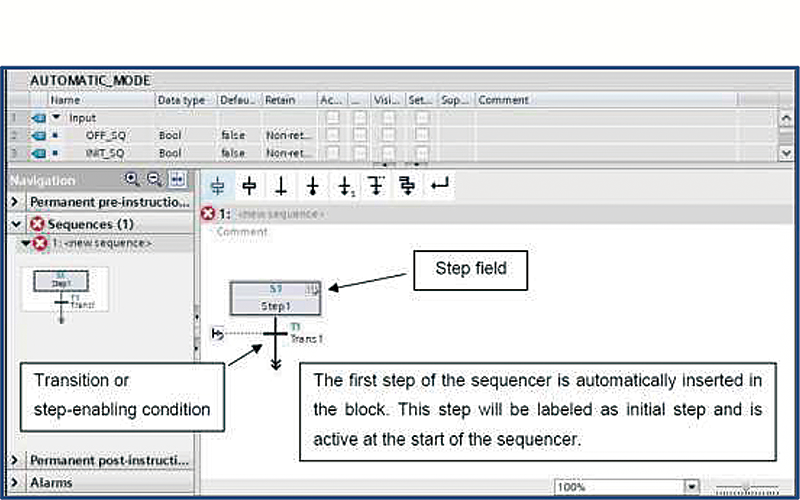Select the 1: <new sequence> tree item

100,243
